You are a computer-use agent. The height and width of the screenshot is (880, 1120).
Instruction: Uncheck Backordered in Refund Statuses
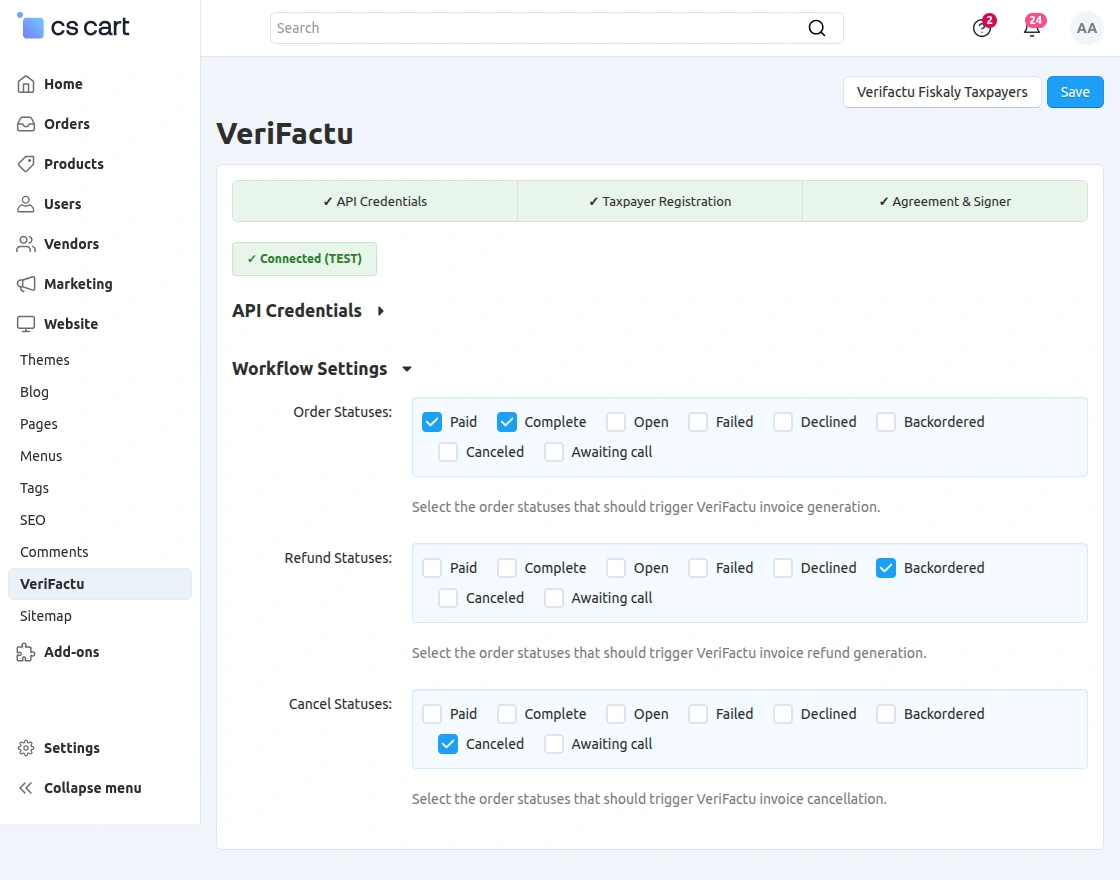pyautogui.click(x=886, y=568)
